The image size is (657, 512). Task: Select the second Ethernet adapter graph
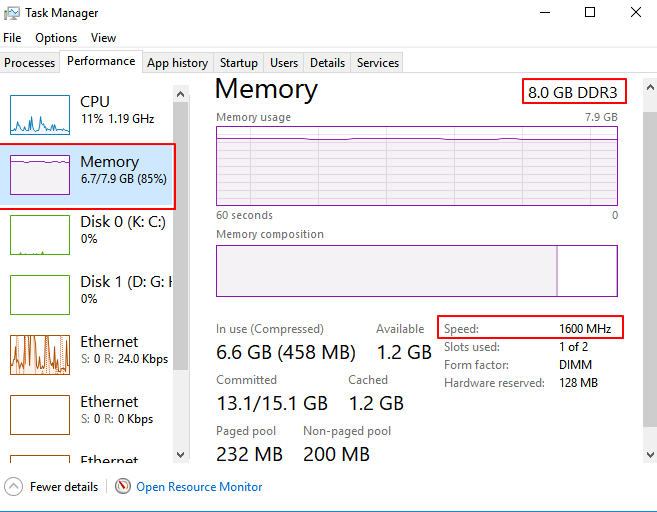click(40, 414)
